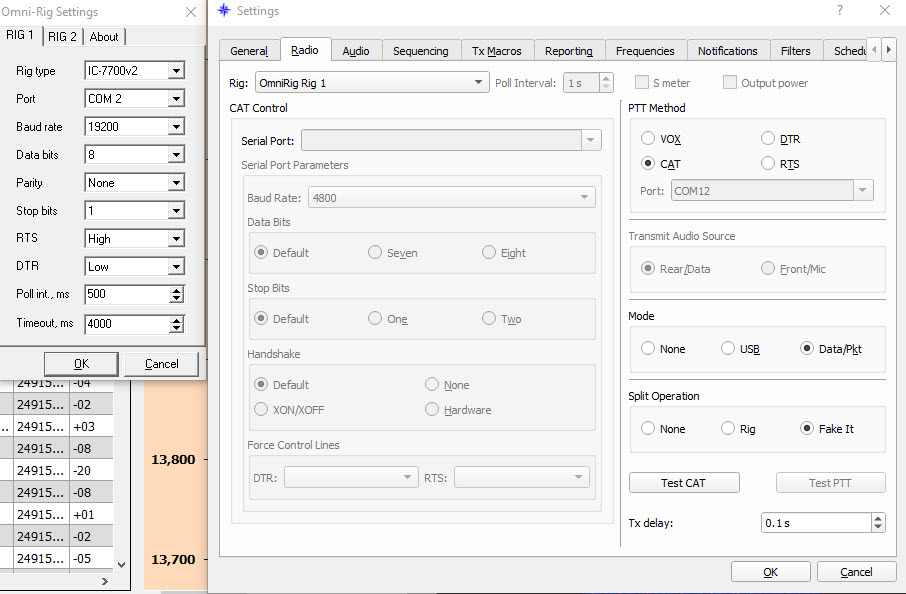Cancel the Omni-Rig Settings dialog
Viewport: 906px width, 594px height.
(x=161, y=363)
